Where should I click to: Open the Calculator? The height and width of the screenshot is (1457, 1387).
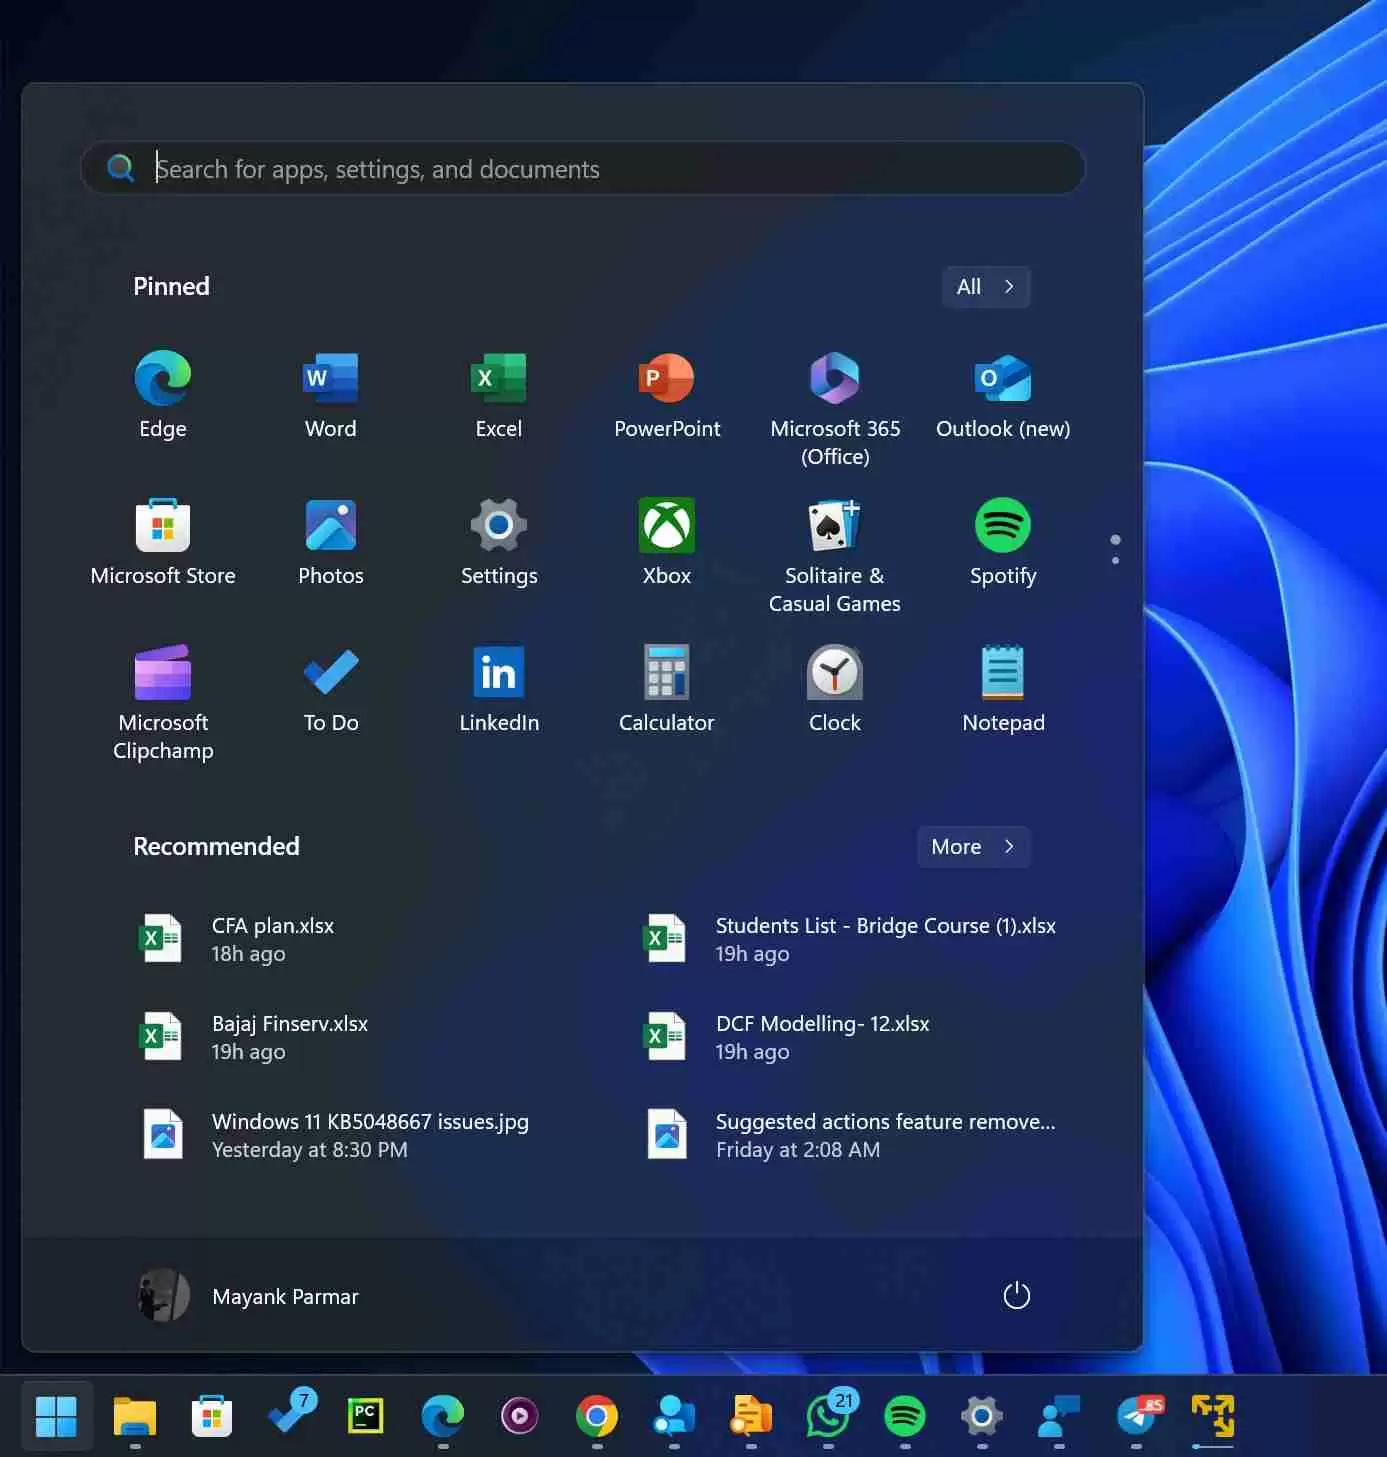click(x=666, y=687)
